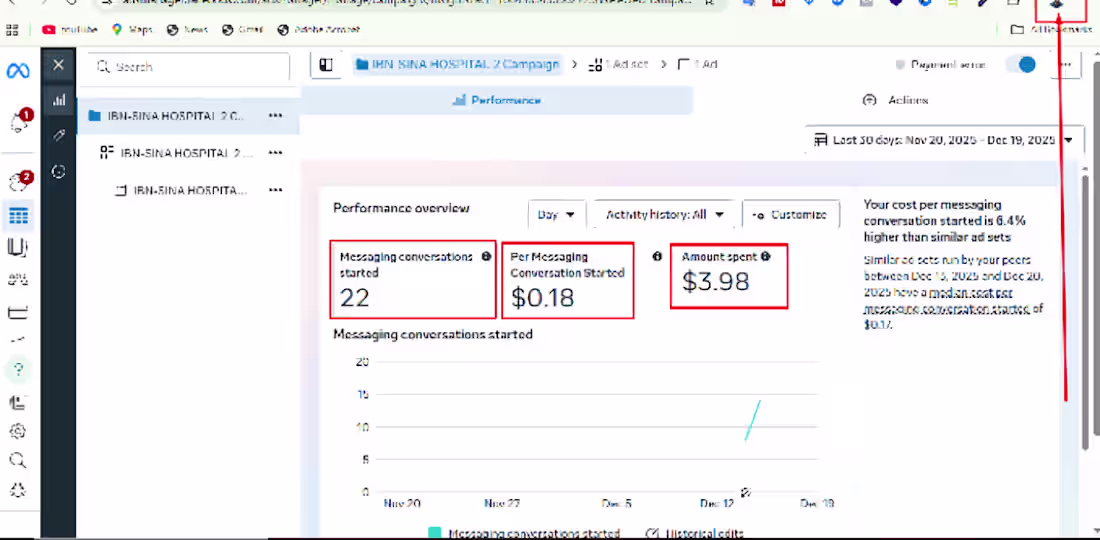Close the side panel with X
The width and height of the screenshot is (1100, 540).
[x=58, y=65]
